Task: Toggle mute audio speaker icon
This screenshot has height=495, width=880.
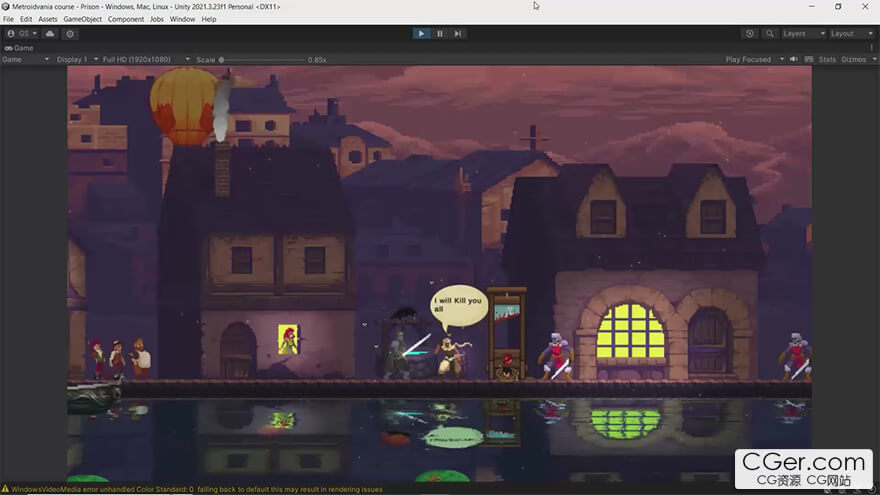Action: tap(794, 59)
